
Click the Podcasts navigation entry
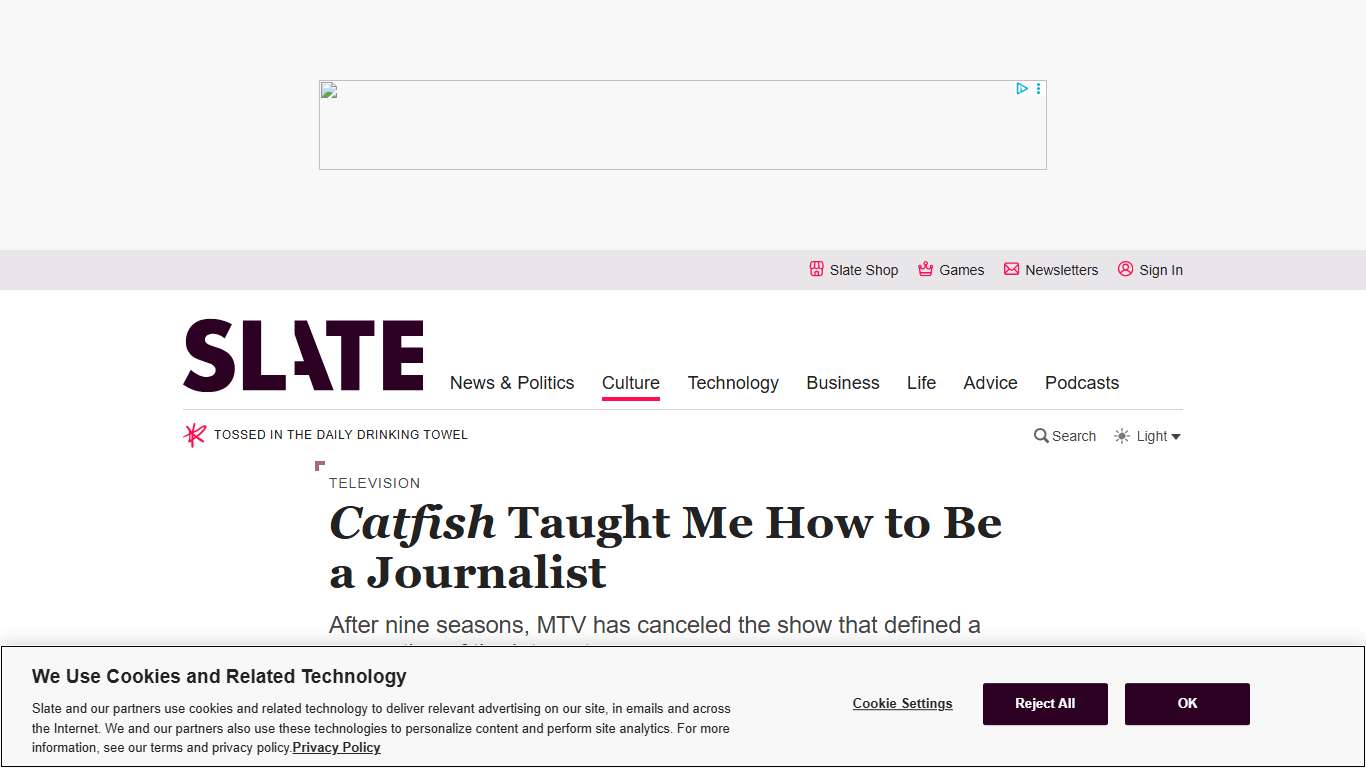pos(1082,383)
